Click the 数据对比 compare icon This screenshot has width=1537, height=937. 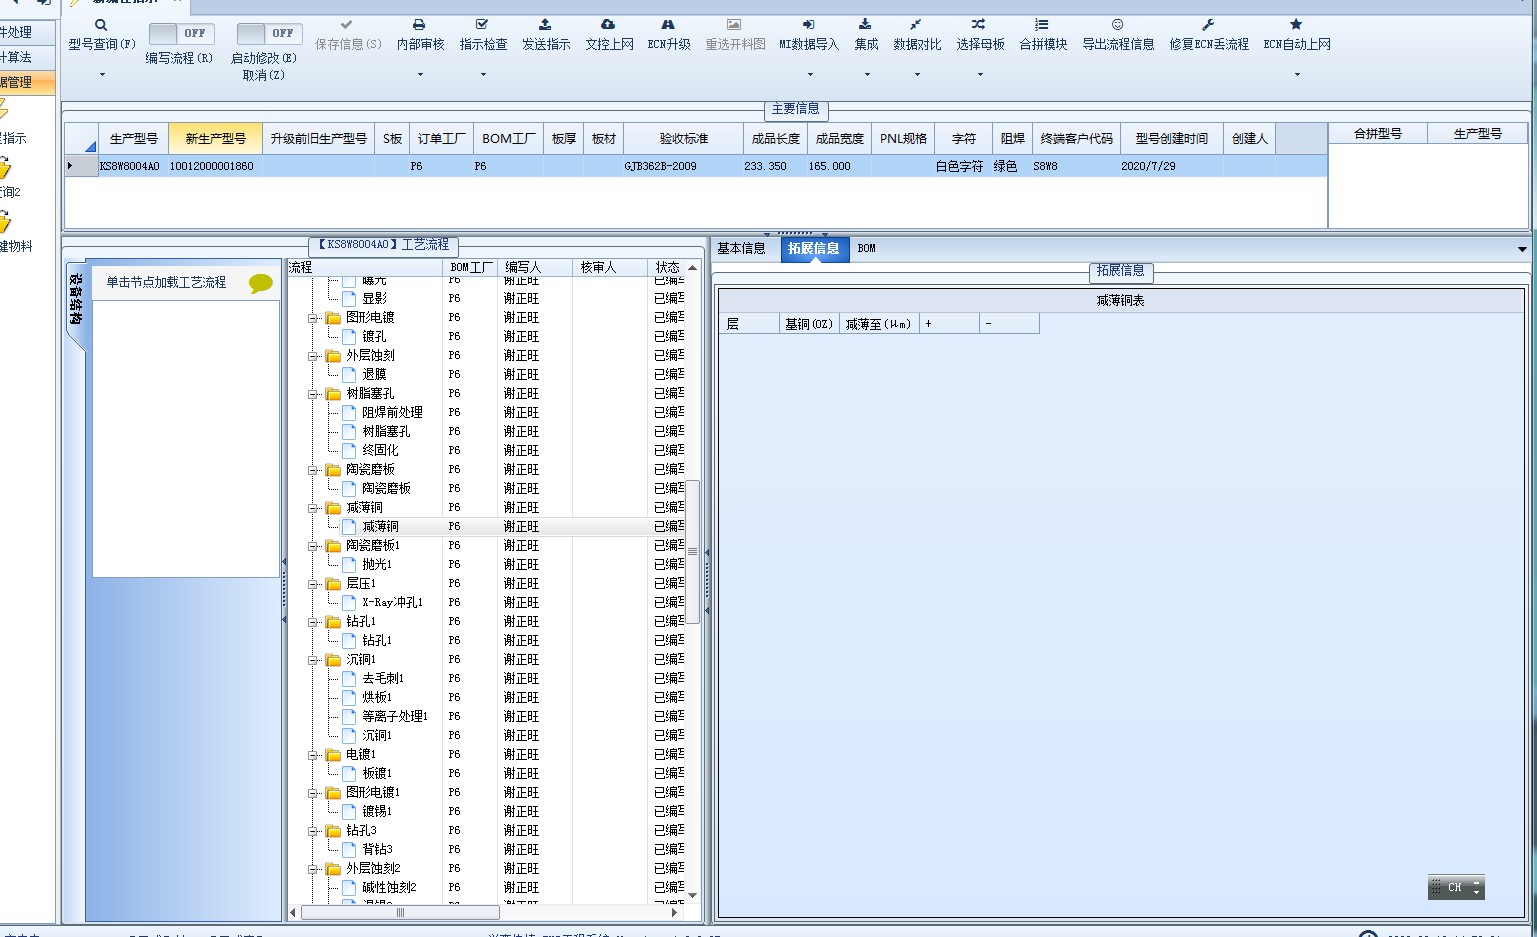point(916,24)
